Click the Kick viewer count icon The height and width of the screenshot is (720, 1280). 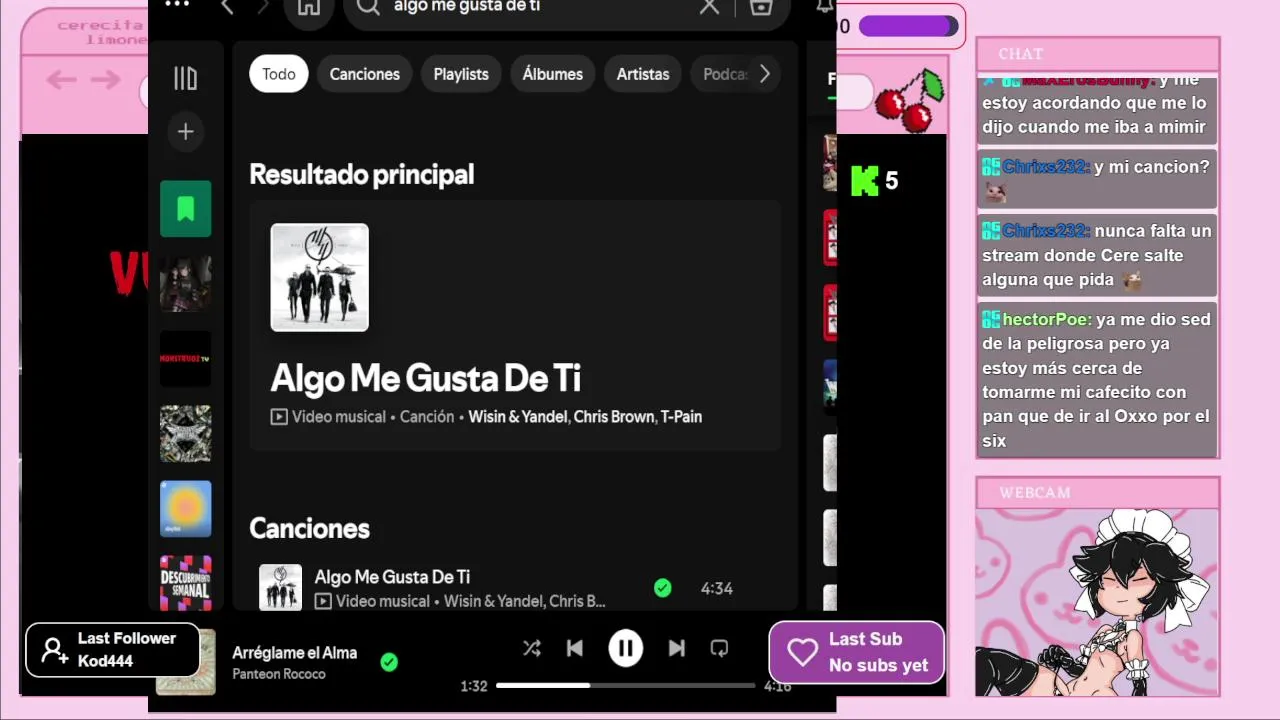[865, 181]
